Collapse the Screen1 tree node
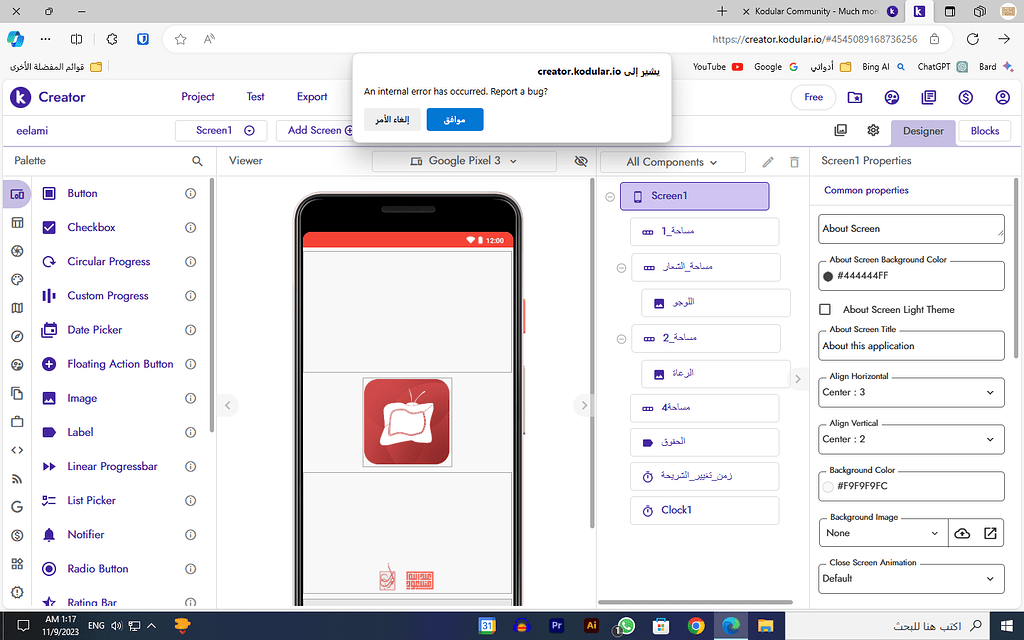Screen dimensions: 1024x640 610,196
